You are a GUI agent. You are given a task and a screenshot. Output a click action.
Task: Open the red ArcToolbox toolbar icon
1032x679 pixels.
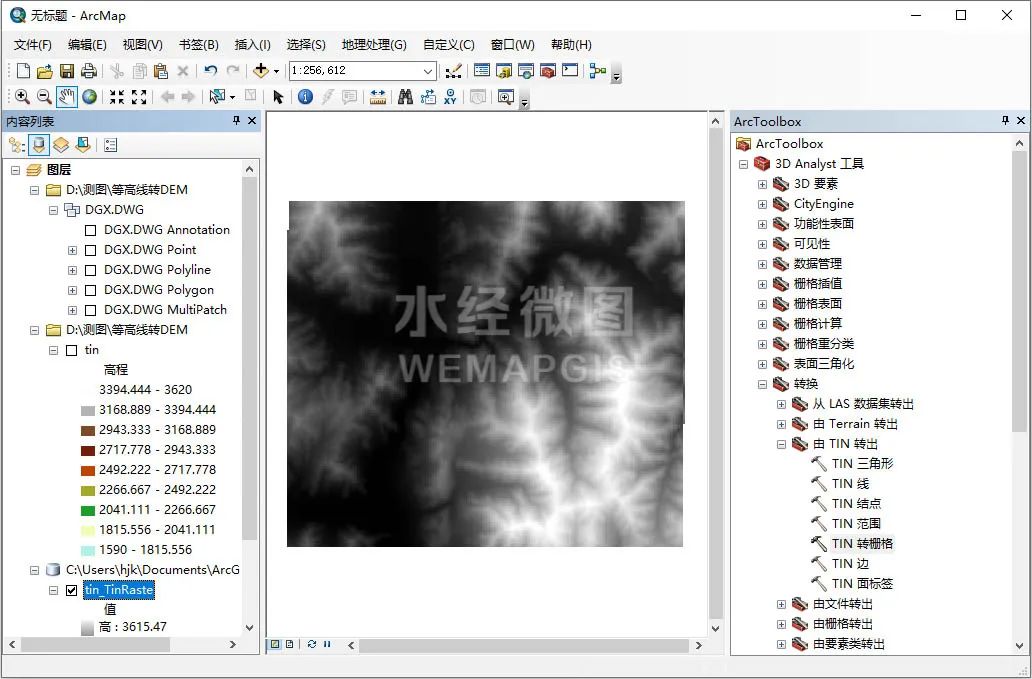pos(548,70)
